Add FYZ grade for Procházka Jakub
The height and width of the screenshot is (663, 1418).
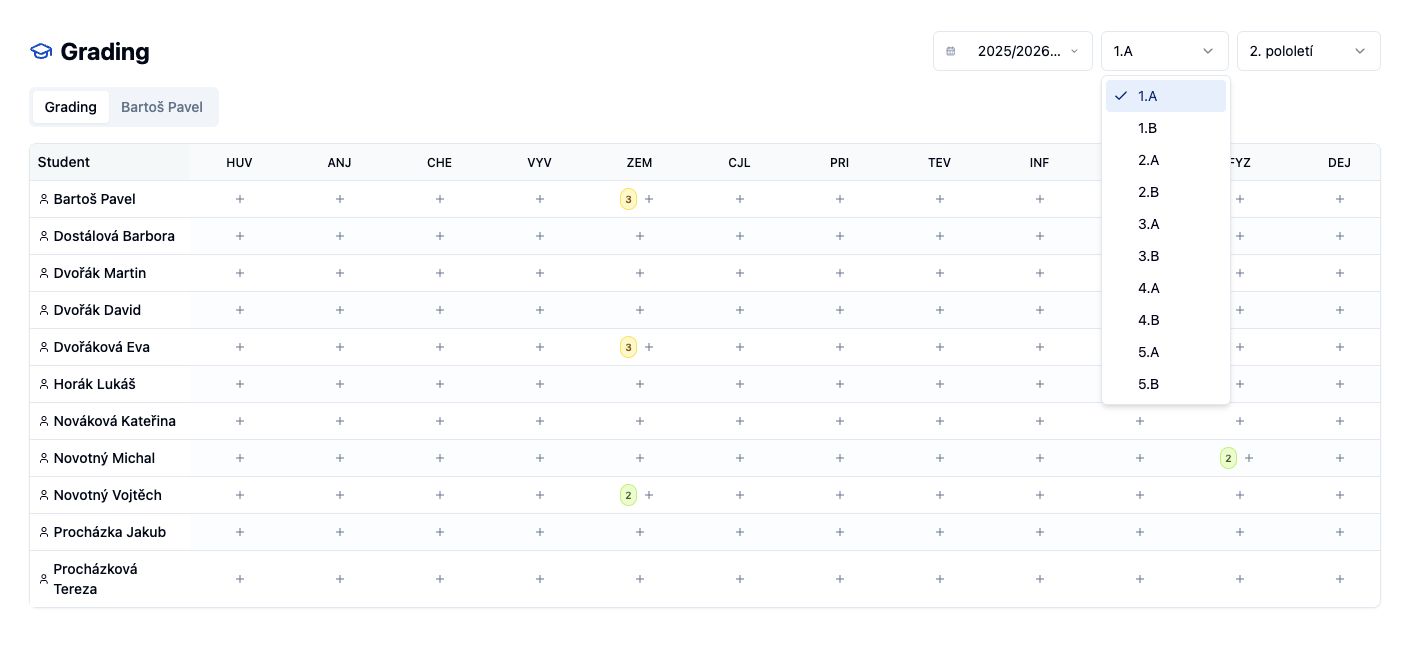(x=1240, y=532)
